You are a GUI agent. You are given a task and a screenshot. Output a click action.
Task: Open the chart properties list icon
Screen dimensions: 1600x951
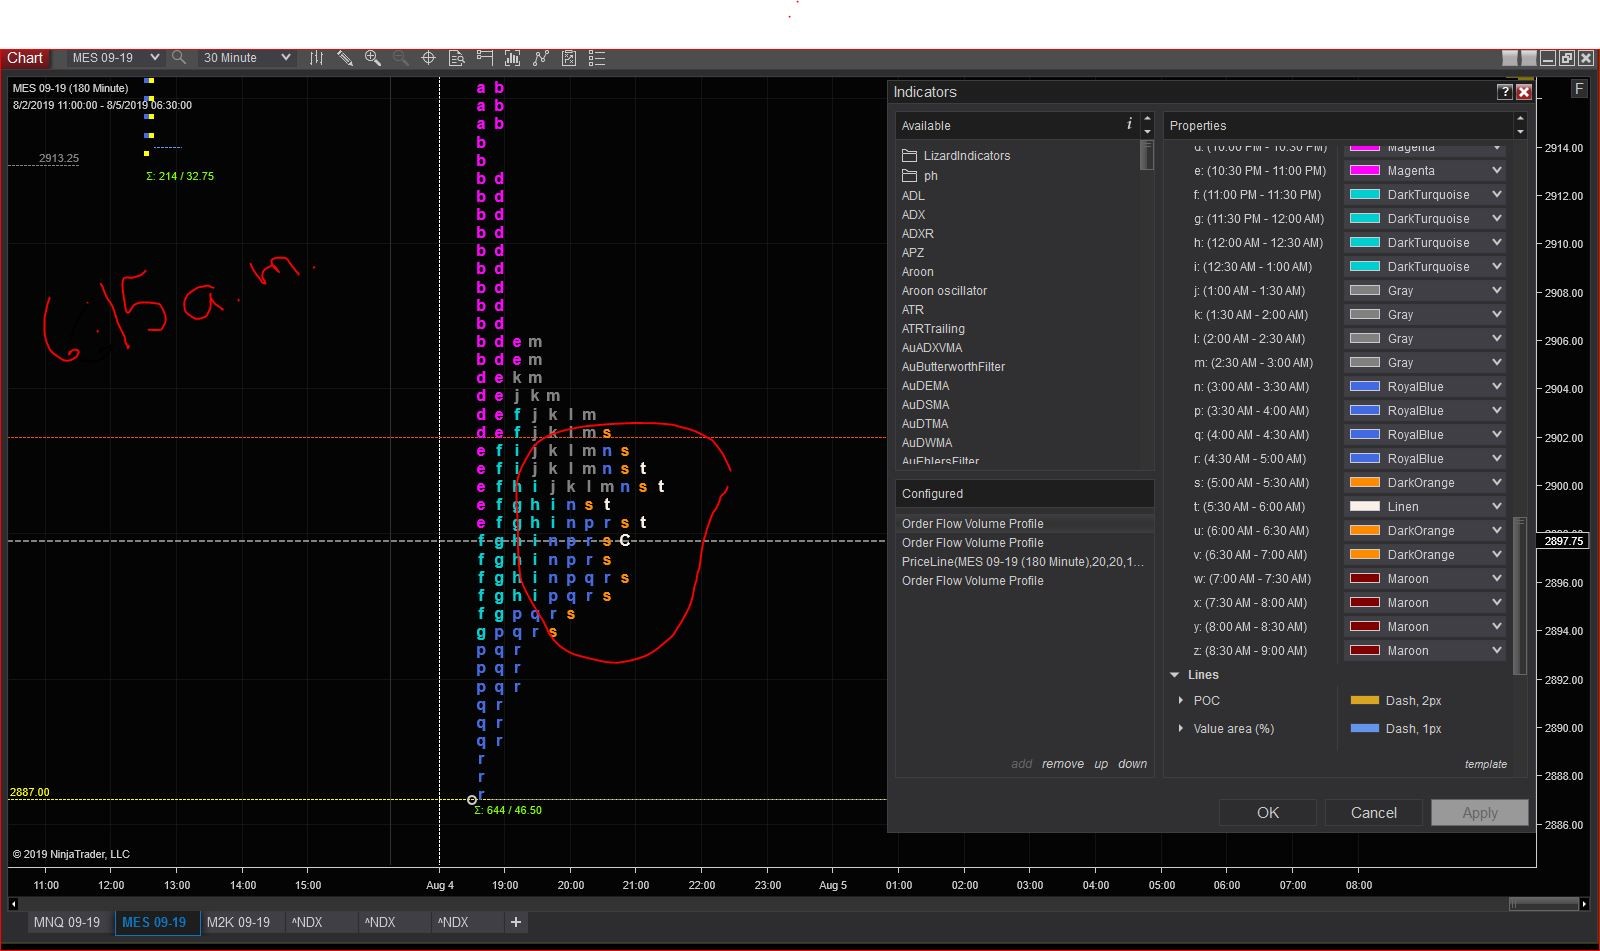(x=597, y=58)
